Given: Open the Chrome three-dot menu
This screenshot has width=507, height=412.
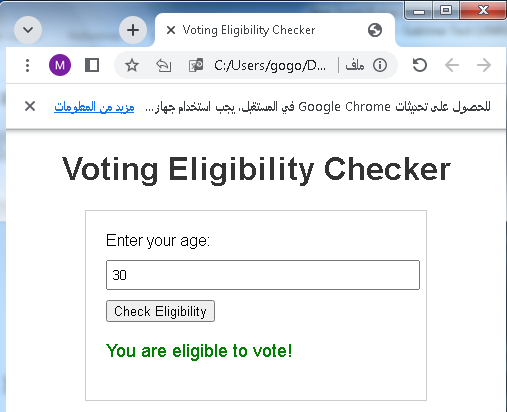Looking at the screenshot, I should point(28,65).
